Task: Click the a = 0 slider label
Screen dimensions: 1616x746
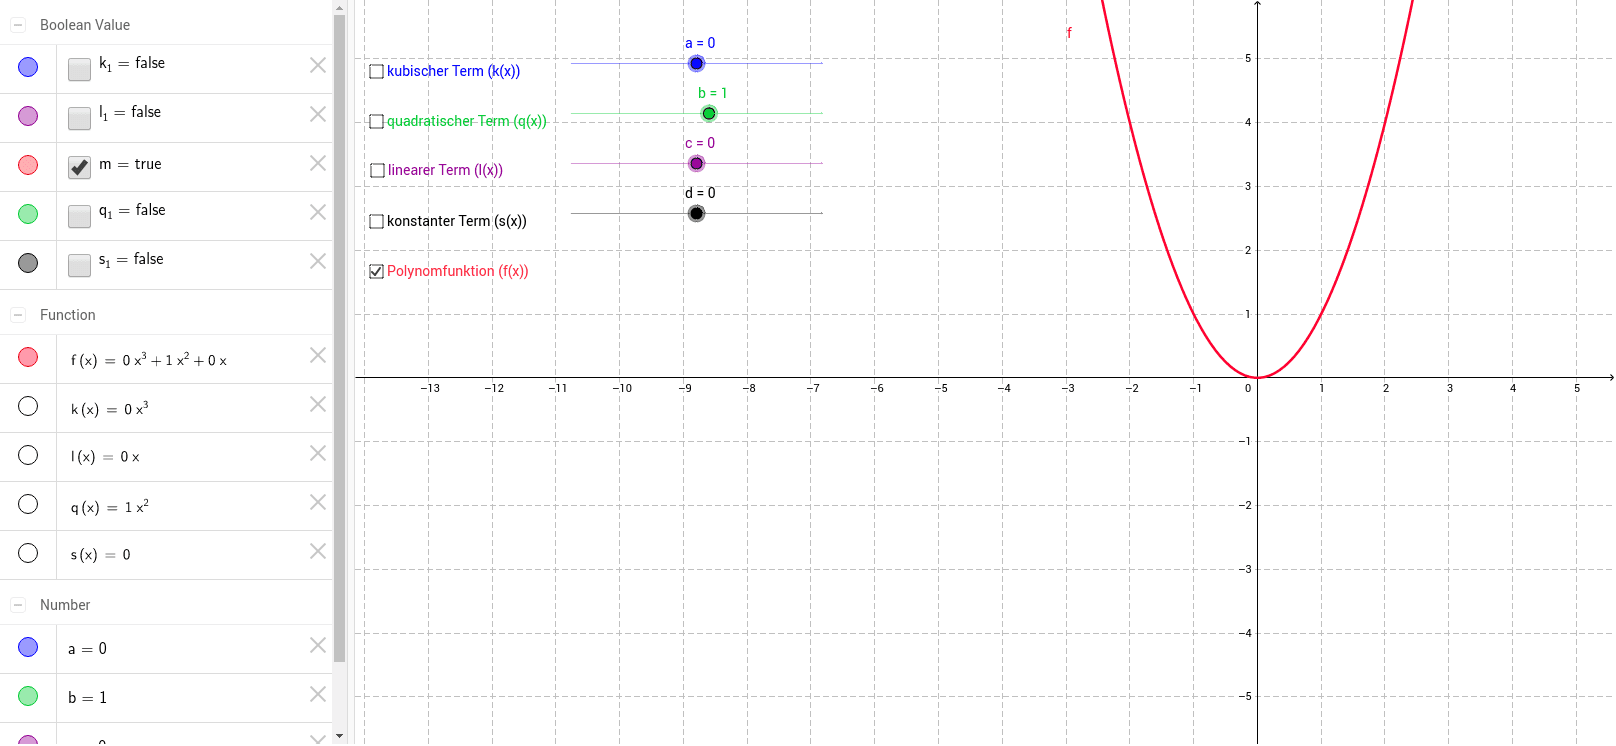Action: (700, 43)
